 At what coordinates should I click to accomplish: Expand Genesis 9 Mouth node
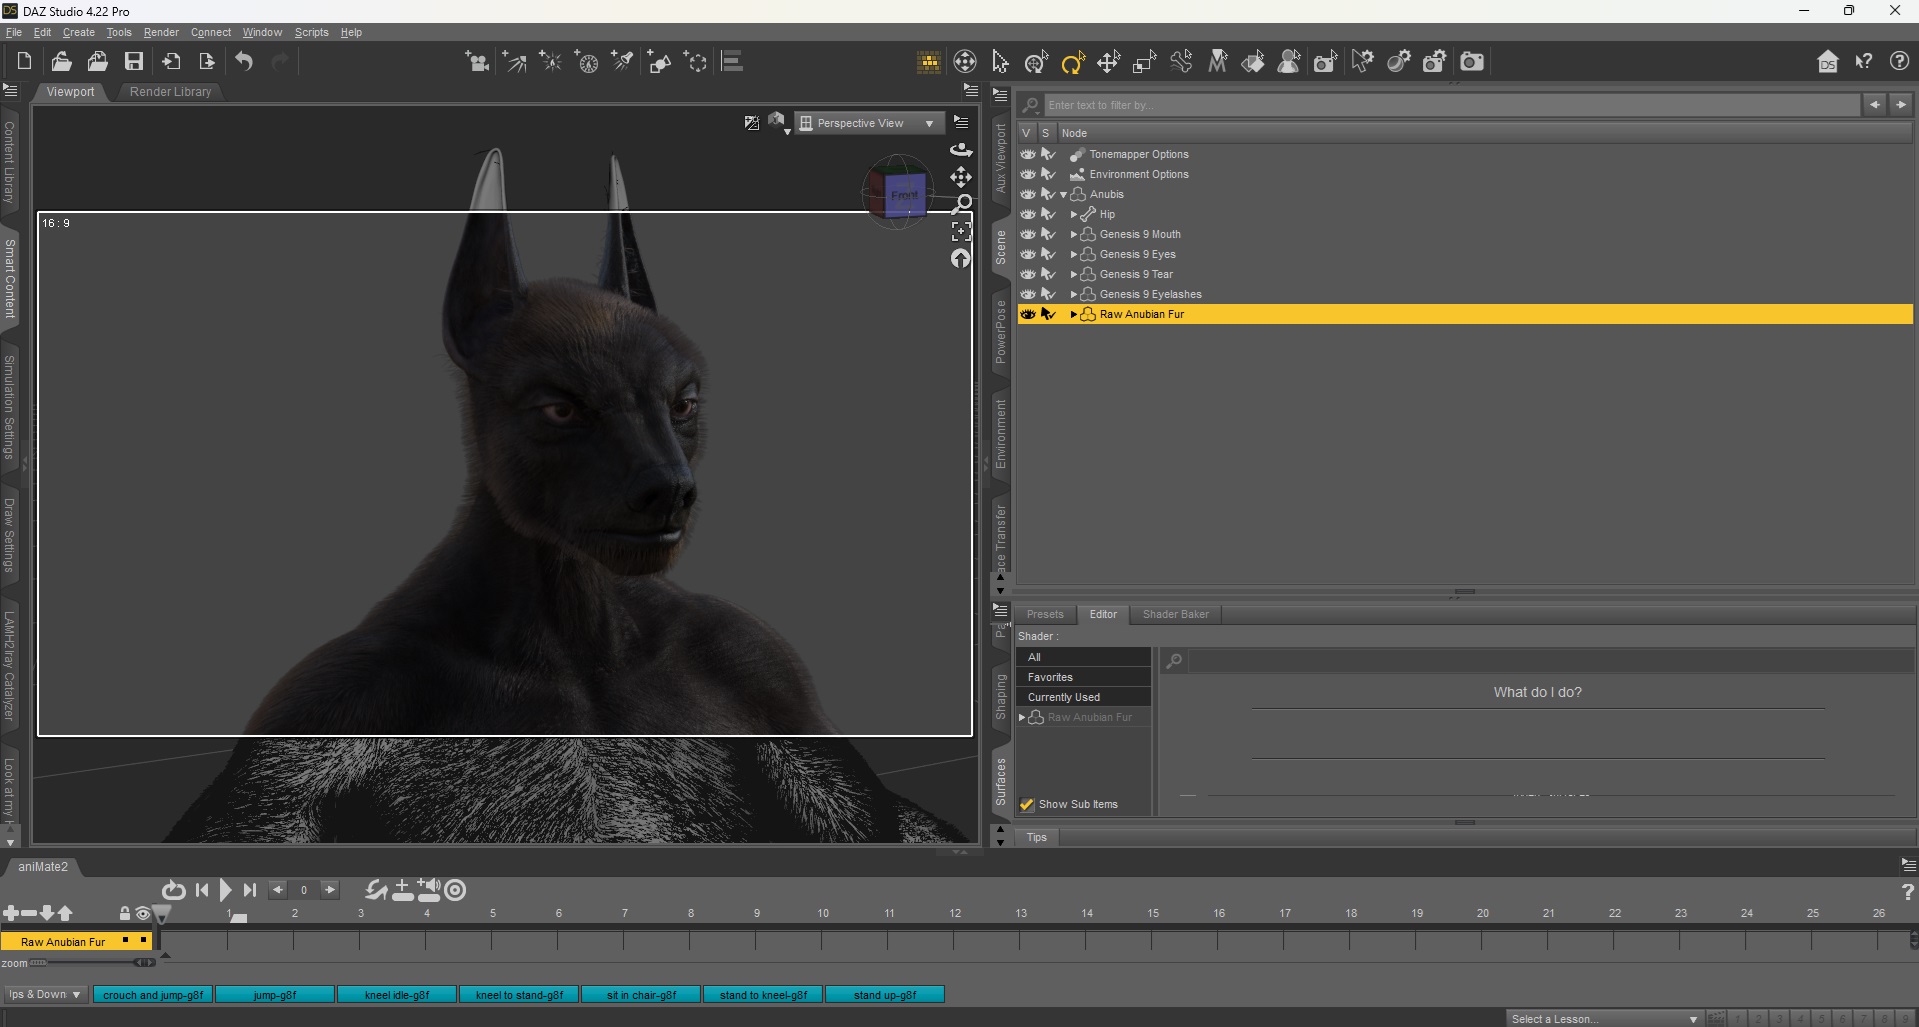1073,234
